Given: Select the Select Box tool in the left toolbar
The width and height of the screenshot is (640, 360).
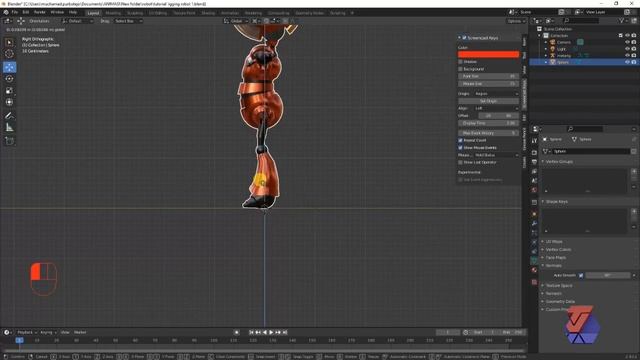Looking at the screenshot, I should point(9,42).
